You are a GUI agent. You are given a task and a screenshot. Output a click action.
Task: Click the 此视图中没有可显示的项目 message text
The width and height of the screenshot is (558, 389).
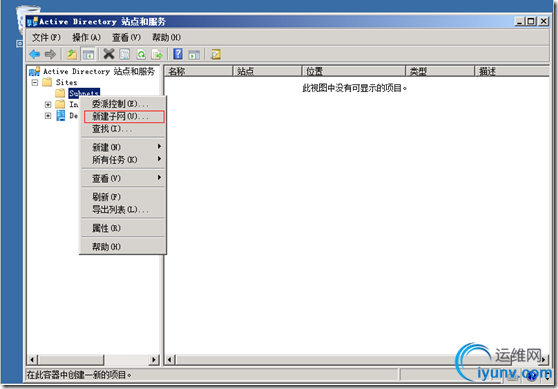(354, 88)
